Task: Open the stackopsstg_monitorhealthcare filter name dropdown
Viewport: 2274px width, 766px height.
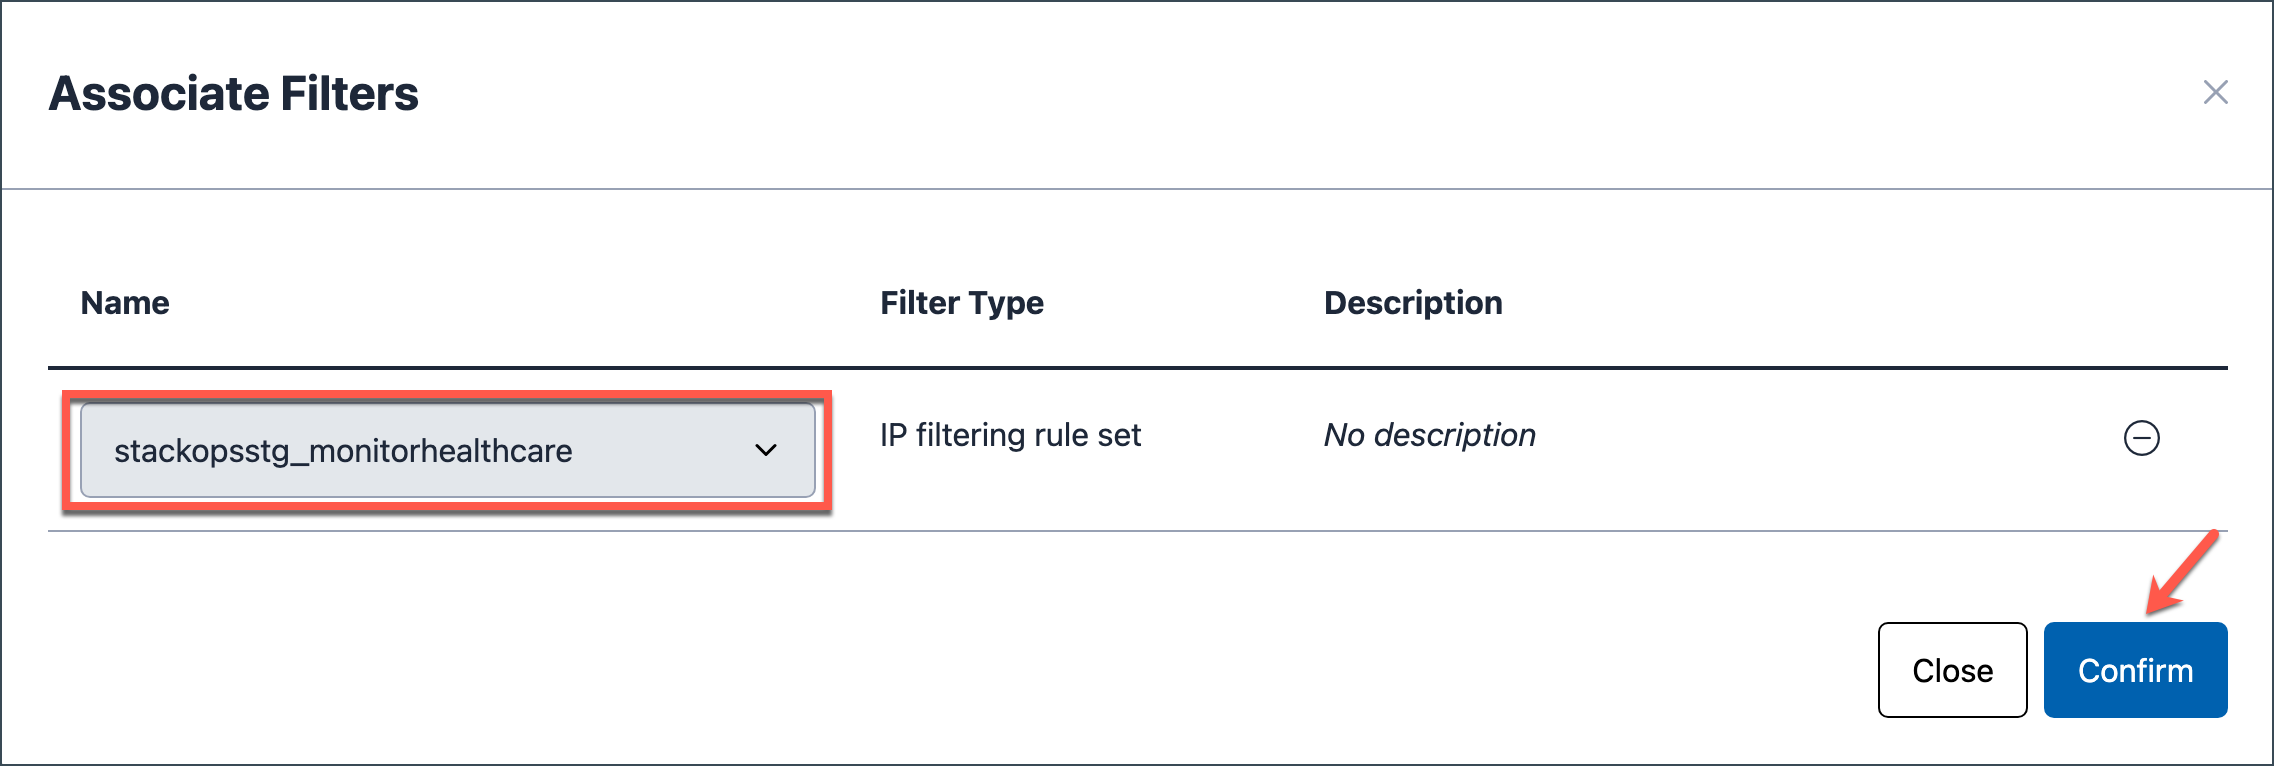Action: pos(446,450)
